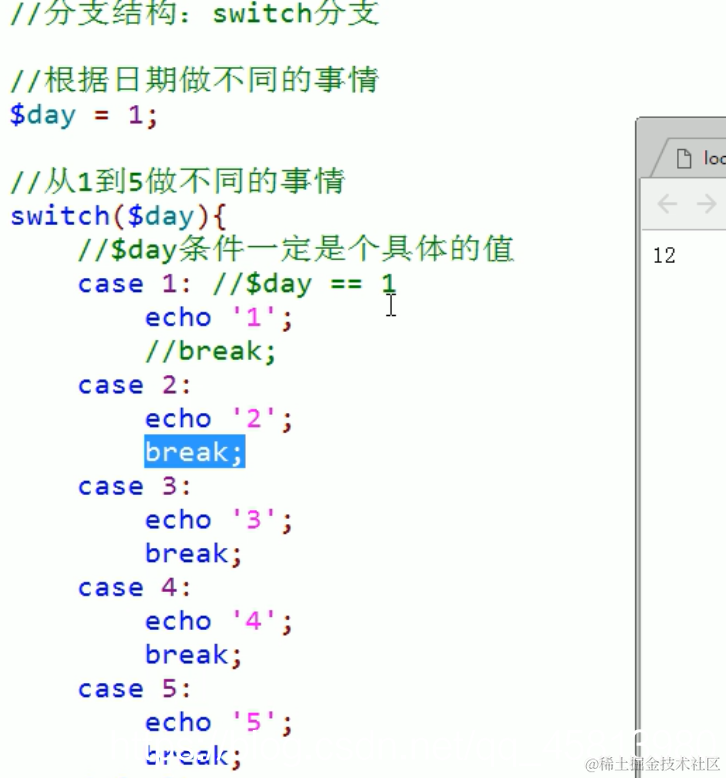
Task: Click the browser back arrow
Action: [x=667, y=204]
